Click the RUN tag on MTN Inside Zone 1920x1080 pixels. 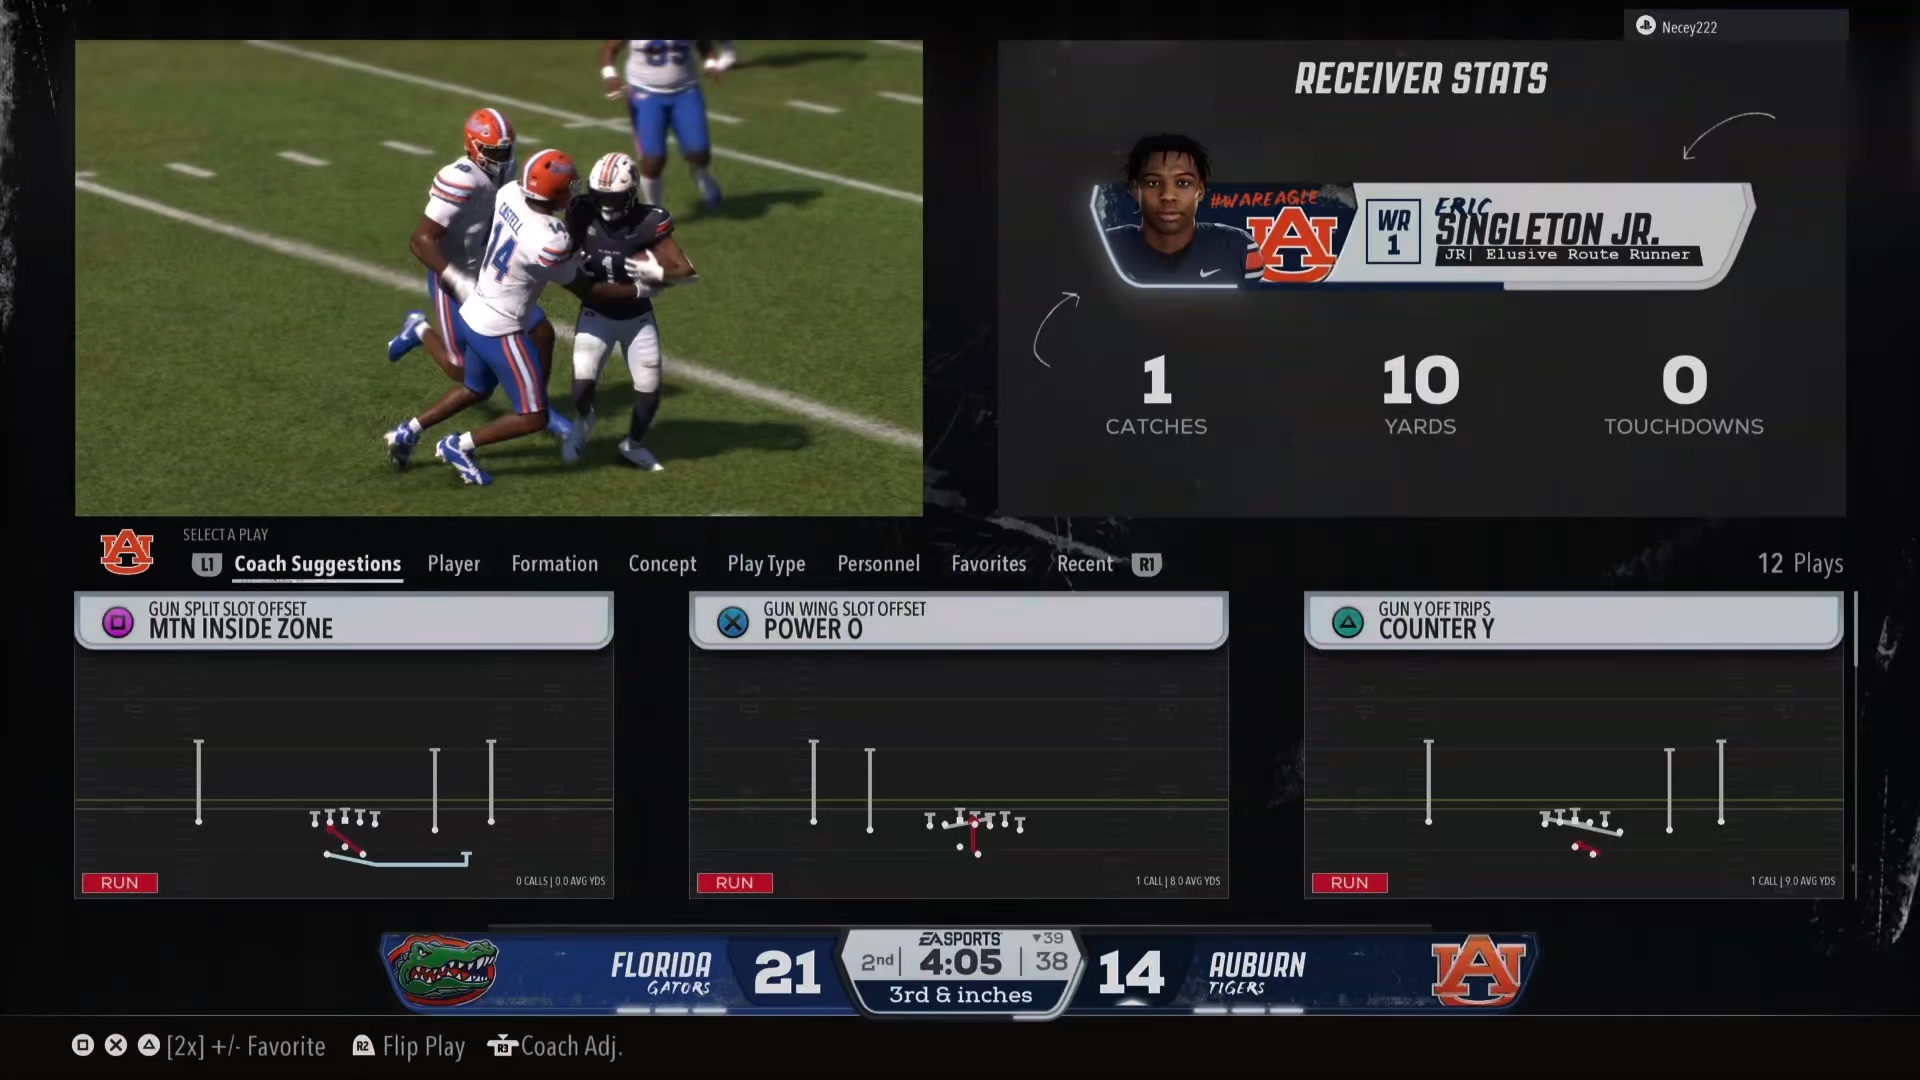click(120, 882)
